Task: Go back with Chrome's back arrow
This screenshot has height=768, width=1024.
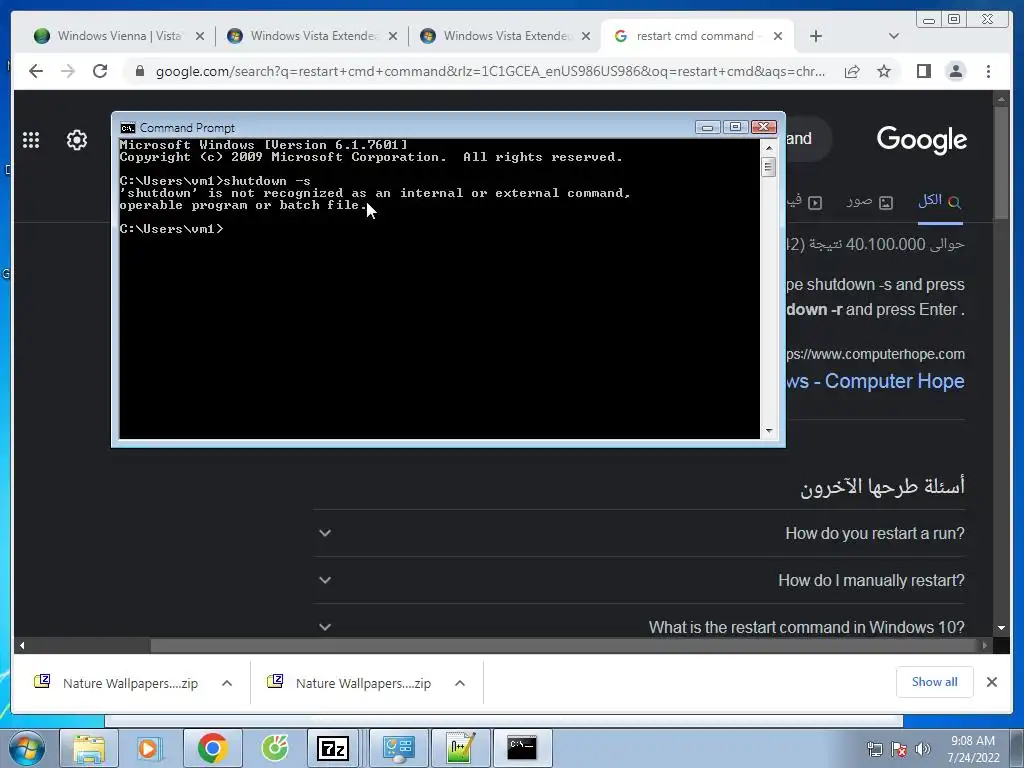Action: (36, 71)
